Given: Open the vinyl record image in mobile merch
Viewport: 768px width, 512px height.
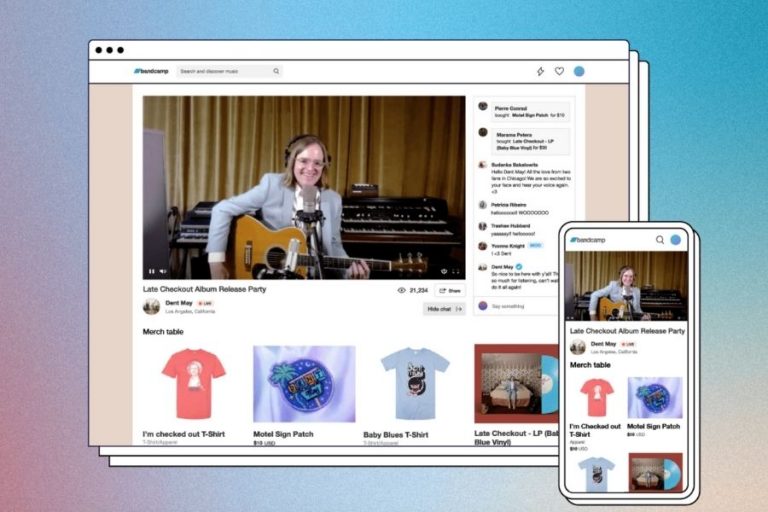Looking at the screenshot, I should coord(655,472).
